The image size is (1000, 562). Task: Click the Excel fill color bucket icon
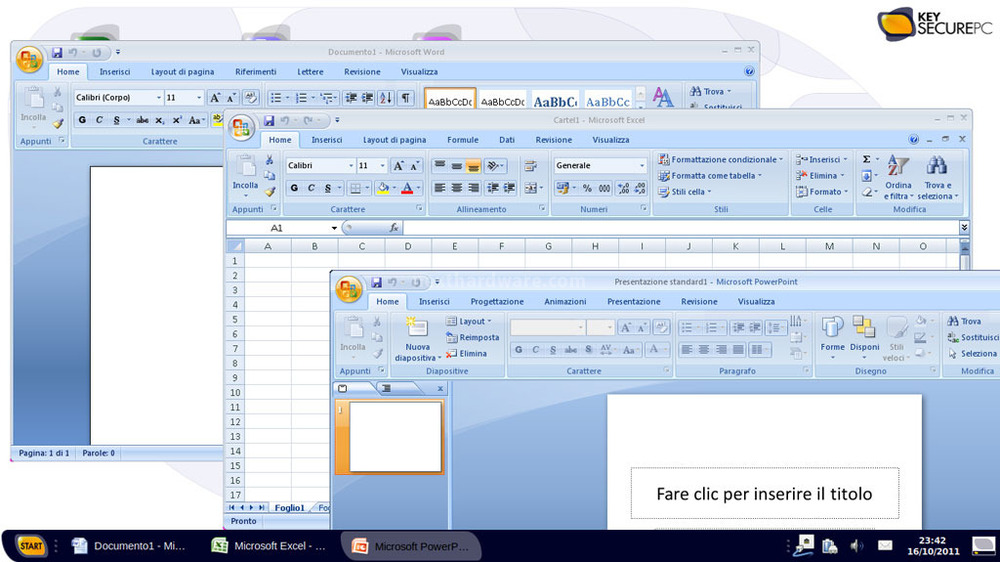click(x=383, y=188)
